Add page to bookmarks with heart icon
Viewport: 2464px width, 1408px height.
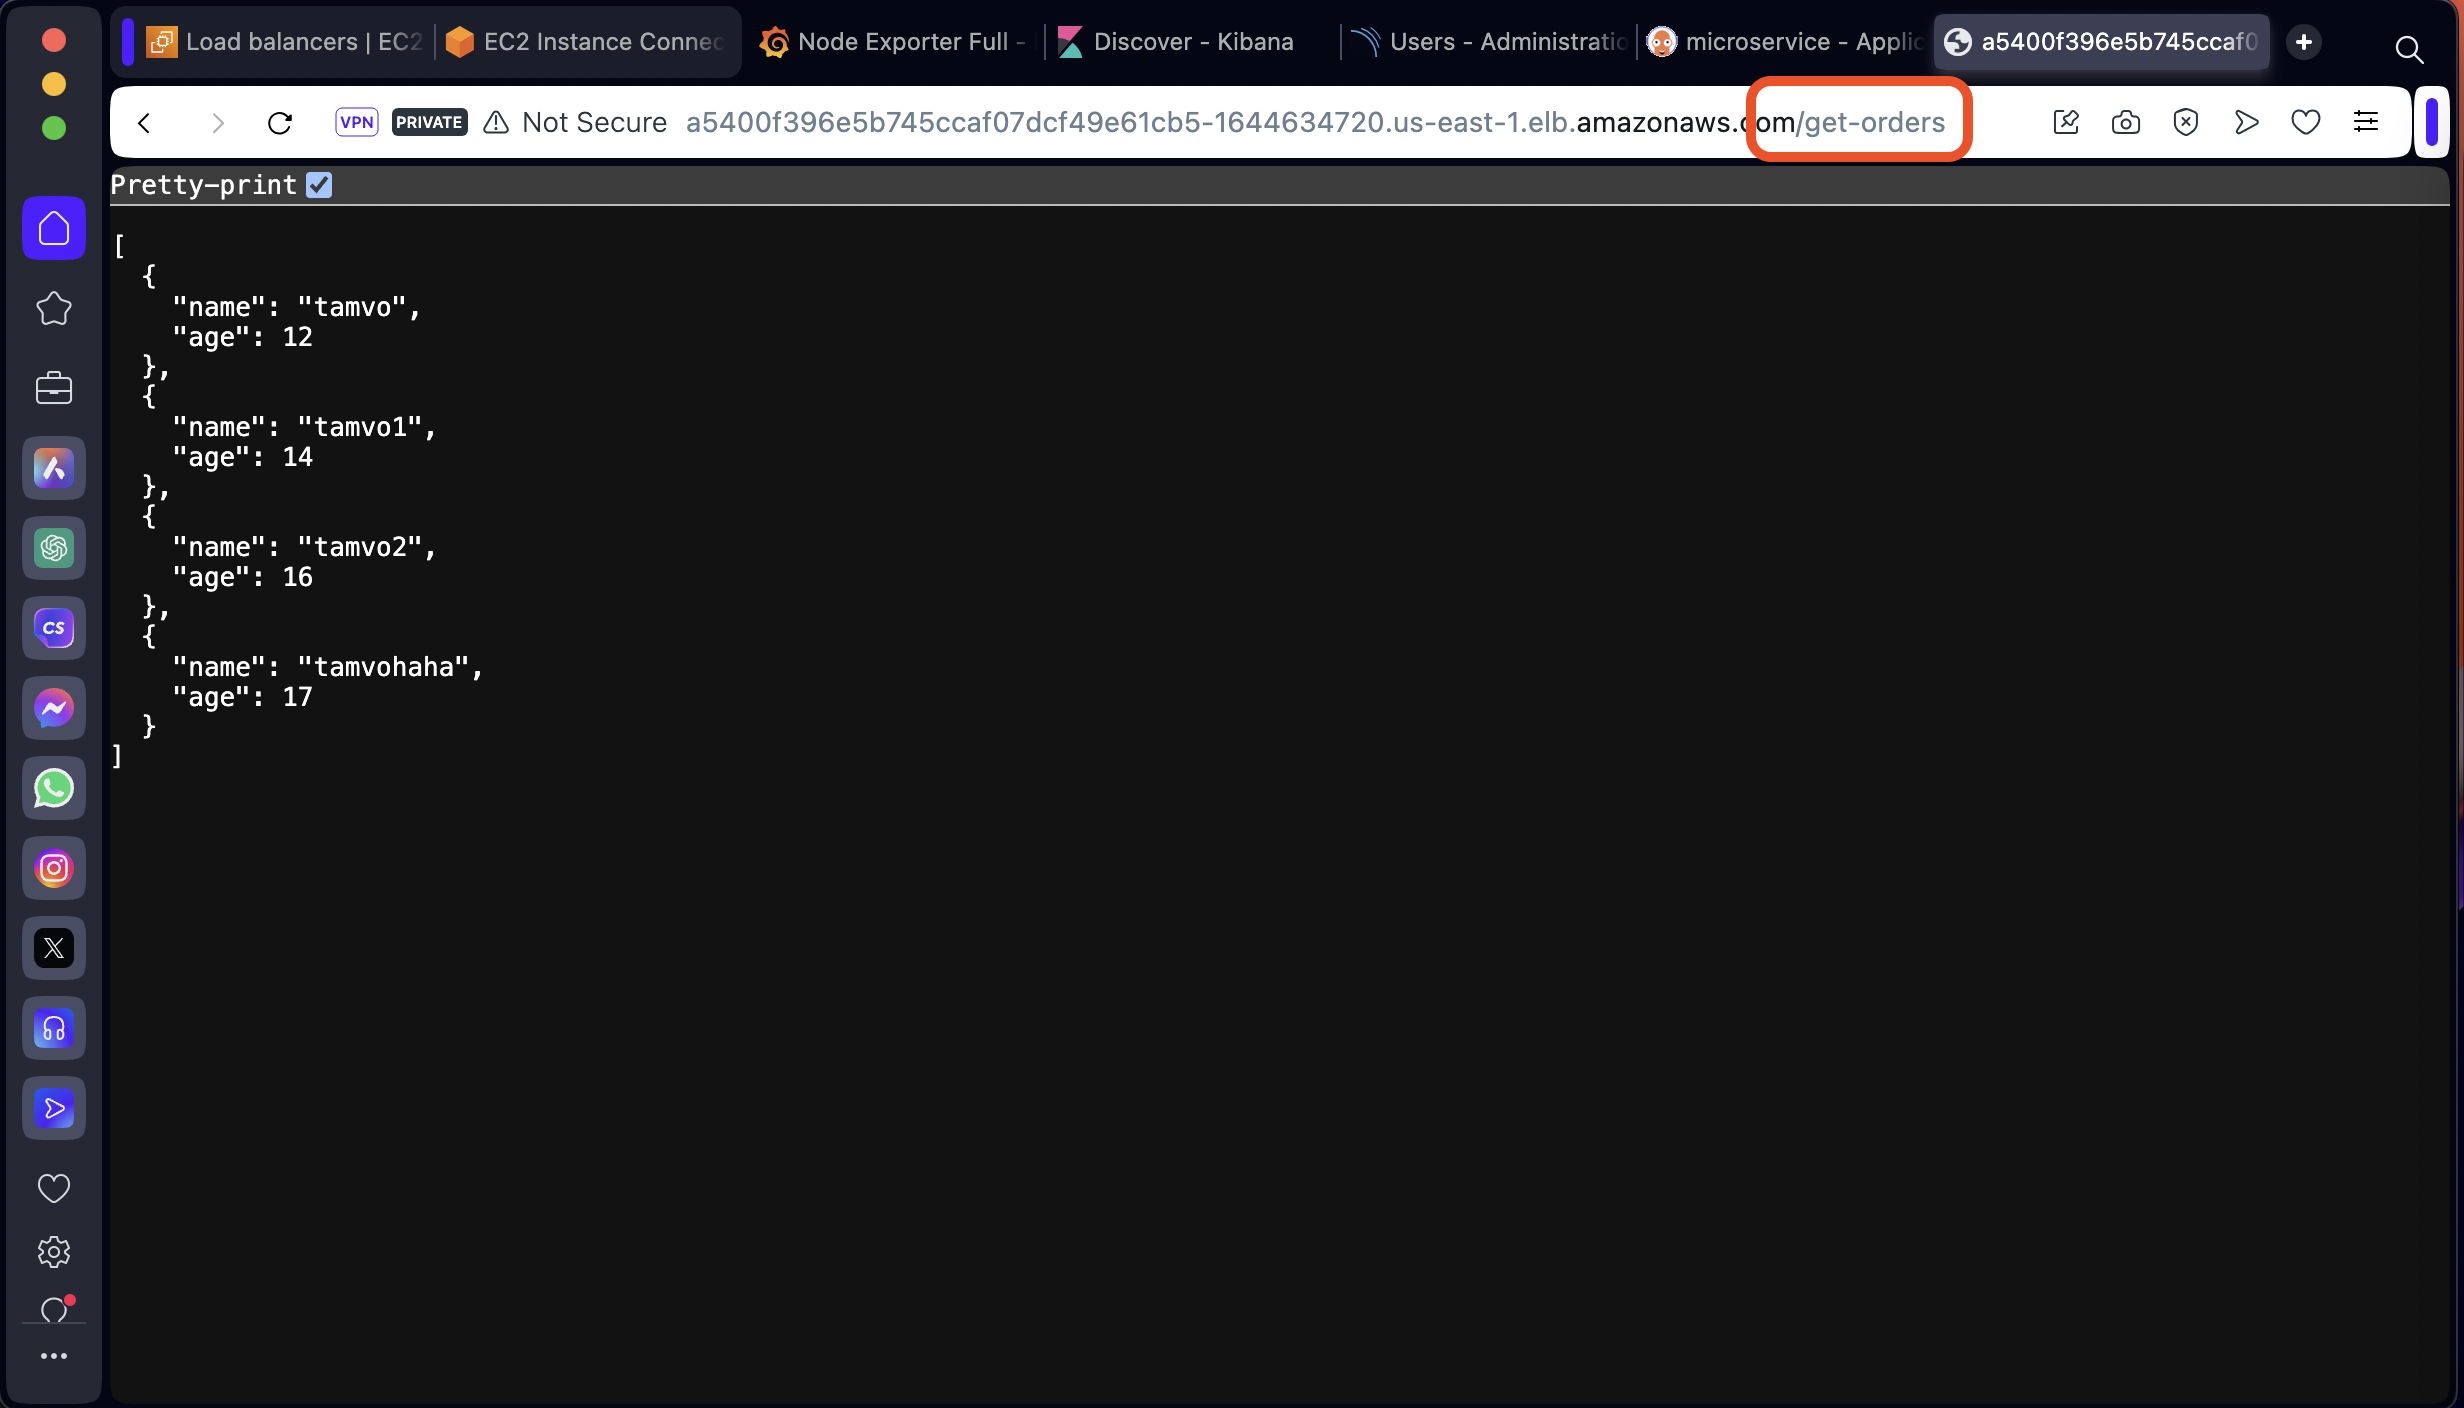tap(2305, 122)
